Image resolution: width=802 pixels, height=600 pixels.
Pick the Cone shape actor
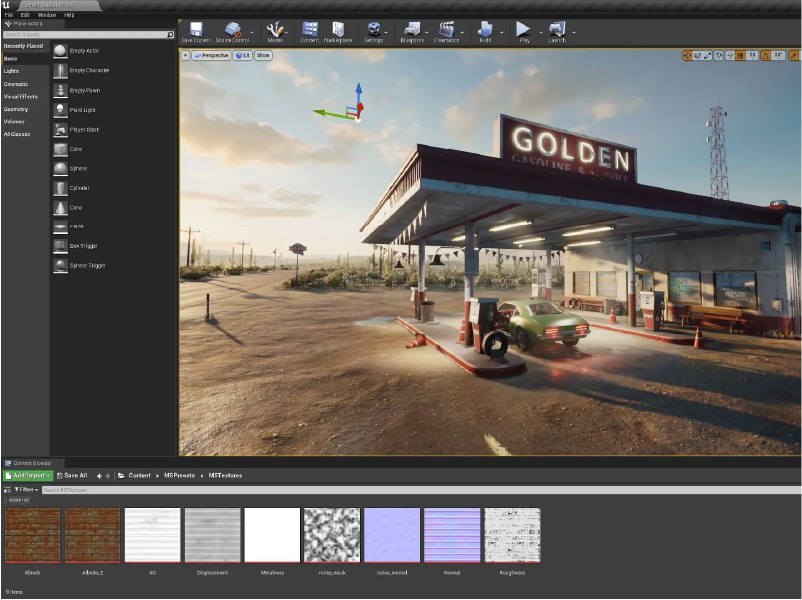click(x=68, y=207)
